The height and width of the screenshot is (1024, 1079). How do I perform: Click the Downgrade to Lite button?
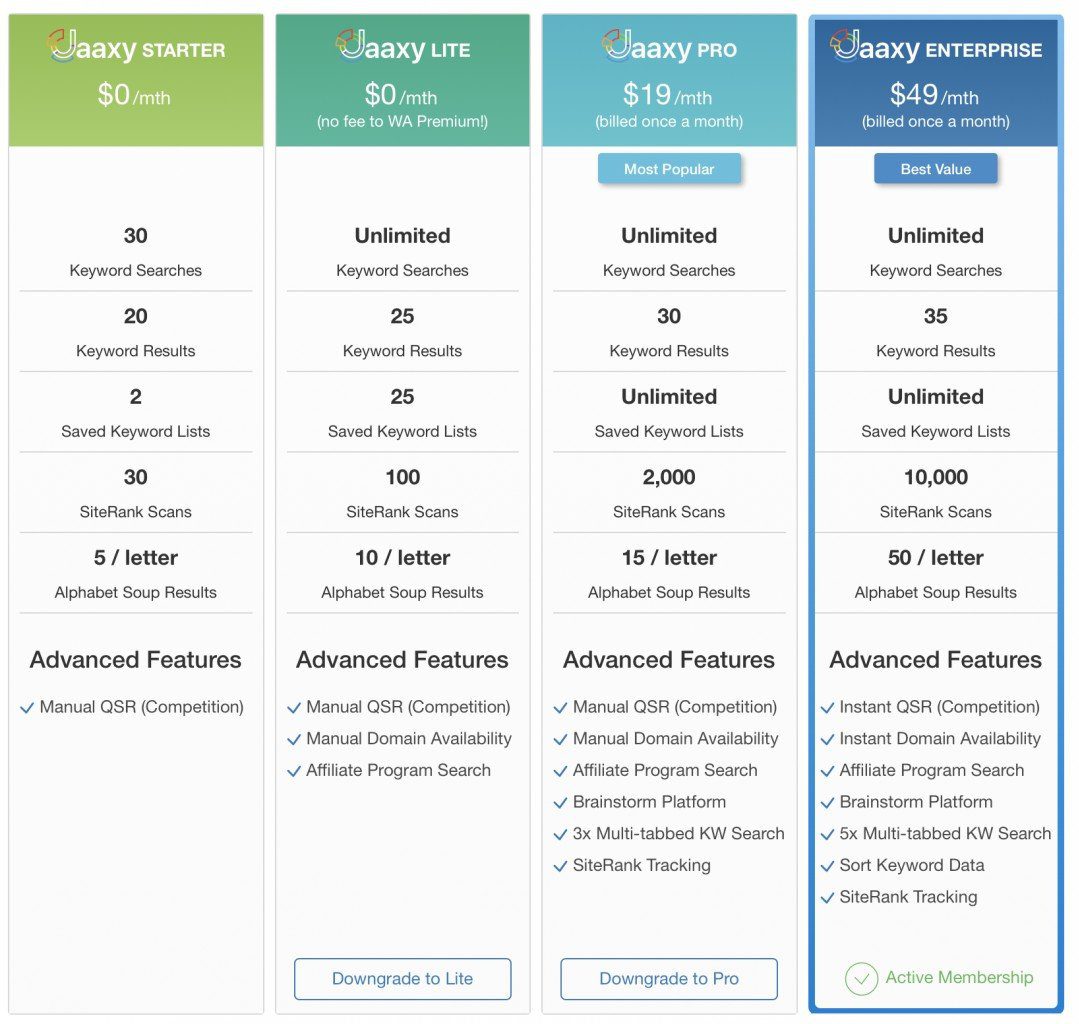click(403, 979)
